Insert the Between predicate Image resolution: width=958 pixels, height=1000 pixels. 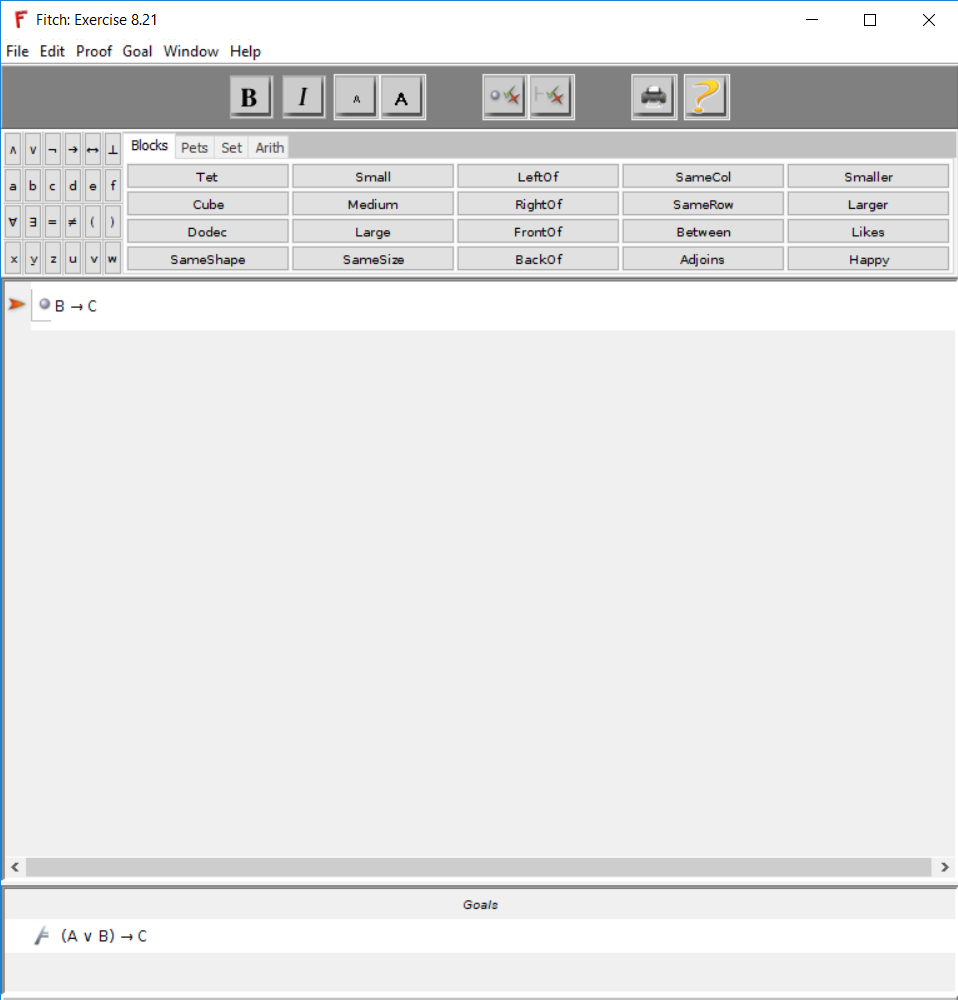tap(702, 231)
